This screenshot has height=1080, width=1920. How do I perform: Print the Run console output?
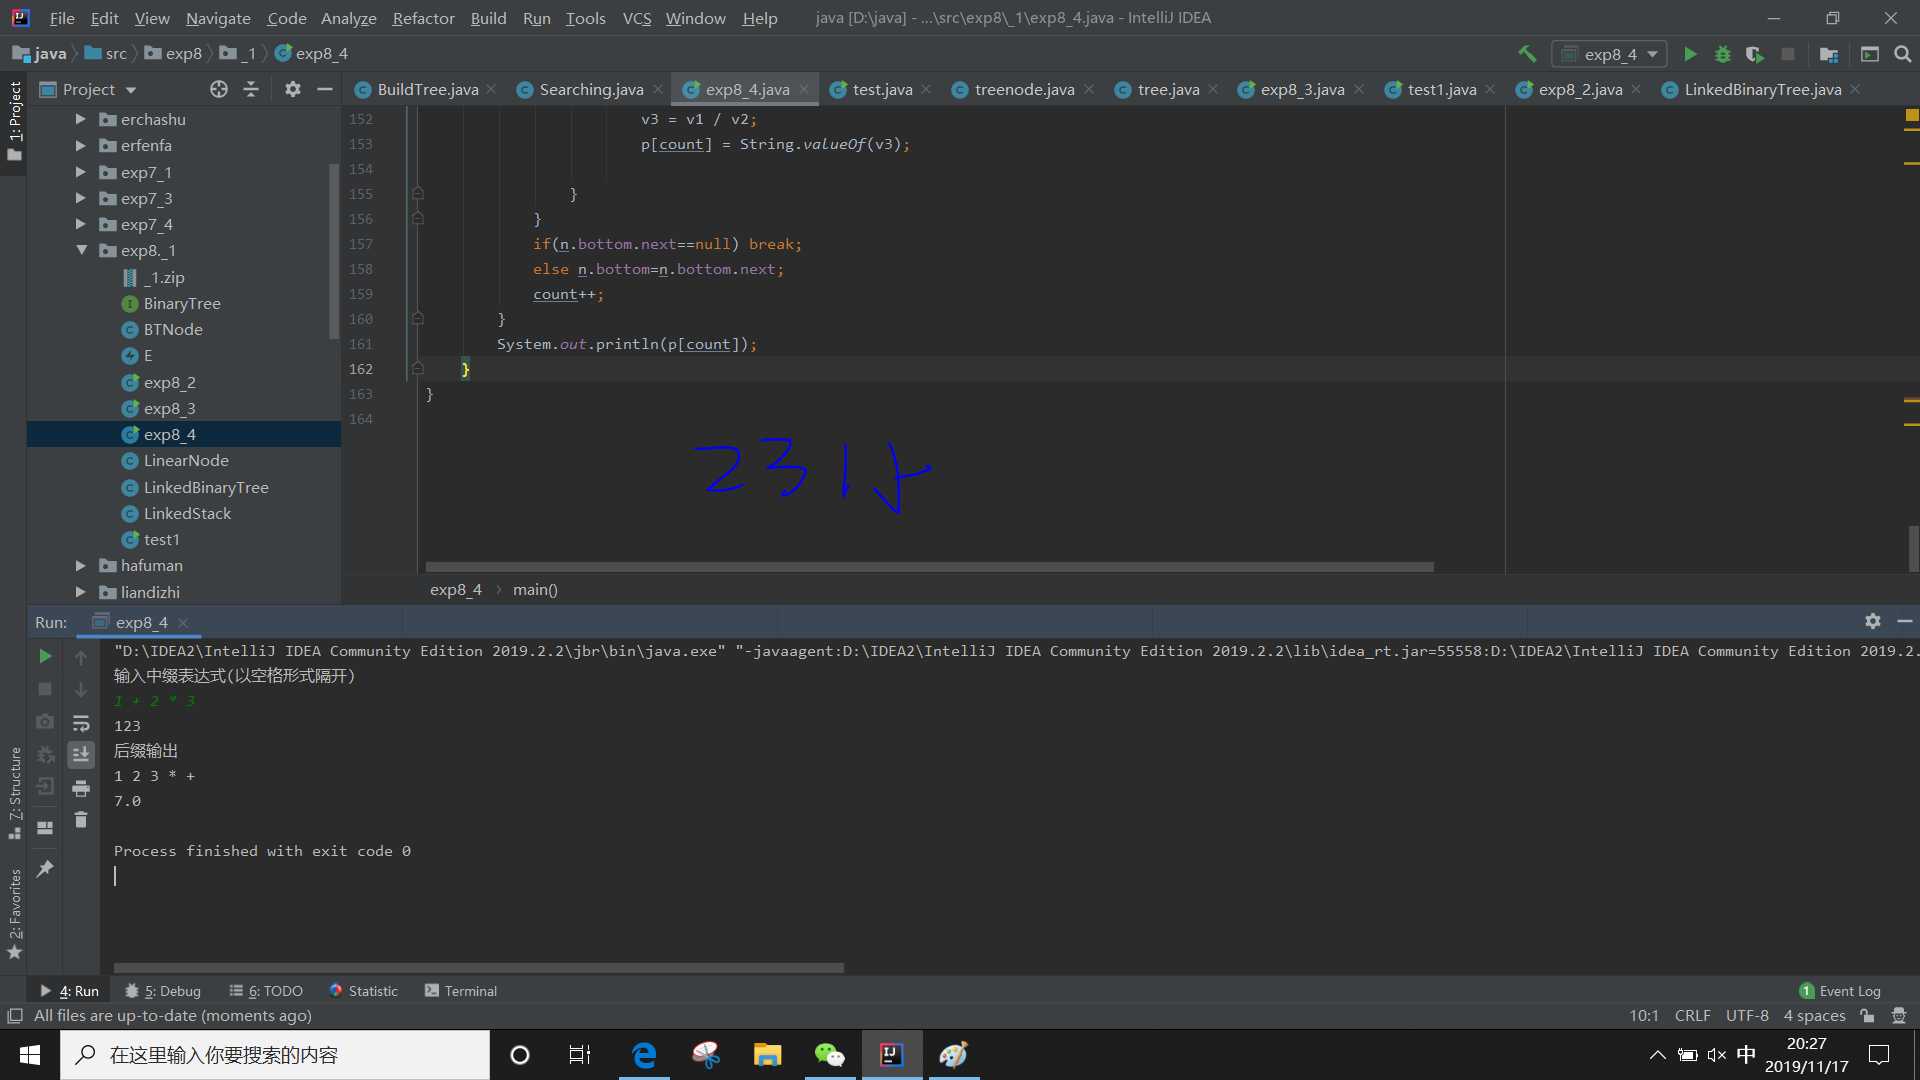pyautogui.click(x=81, y=789)
